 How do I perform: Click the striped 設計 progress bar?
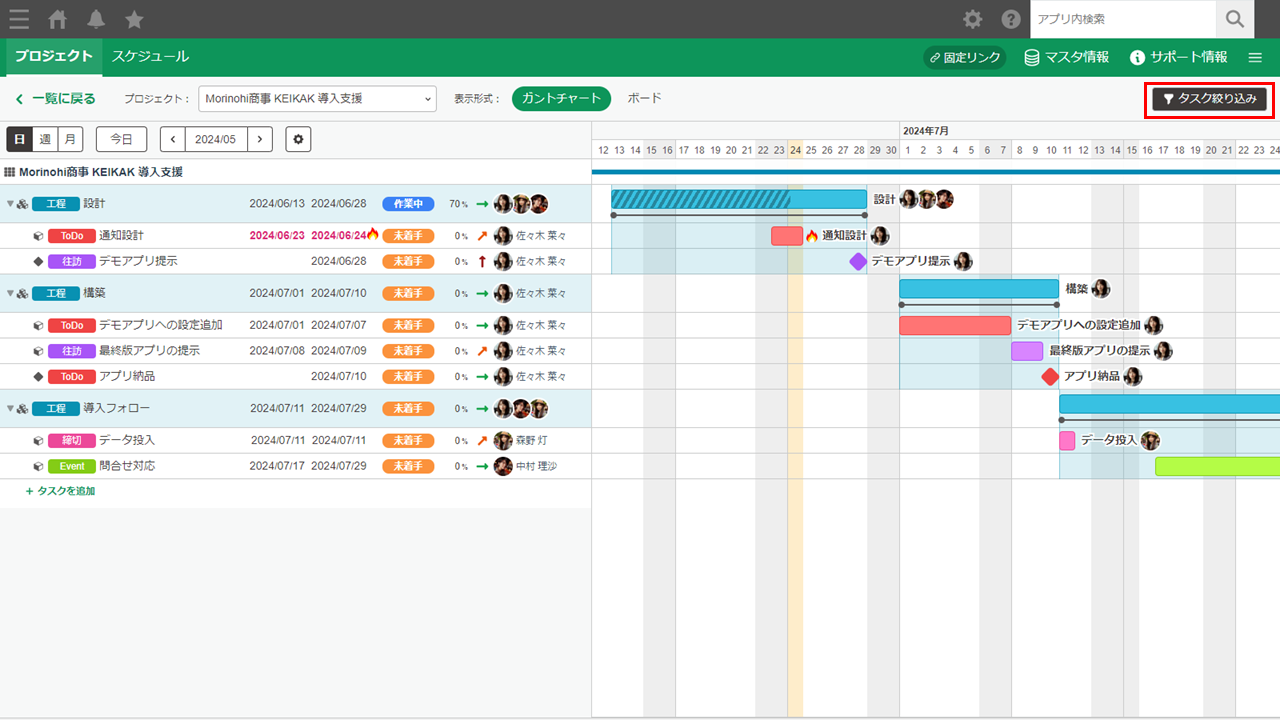pyautogui.click(x=700, y=199)
